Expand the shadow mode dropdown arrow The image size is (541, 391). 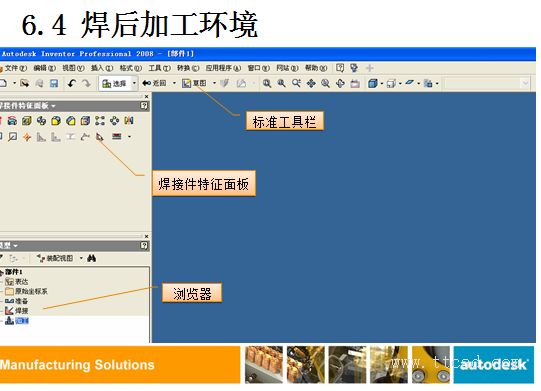tap(419, 84)
